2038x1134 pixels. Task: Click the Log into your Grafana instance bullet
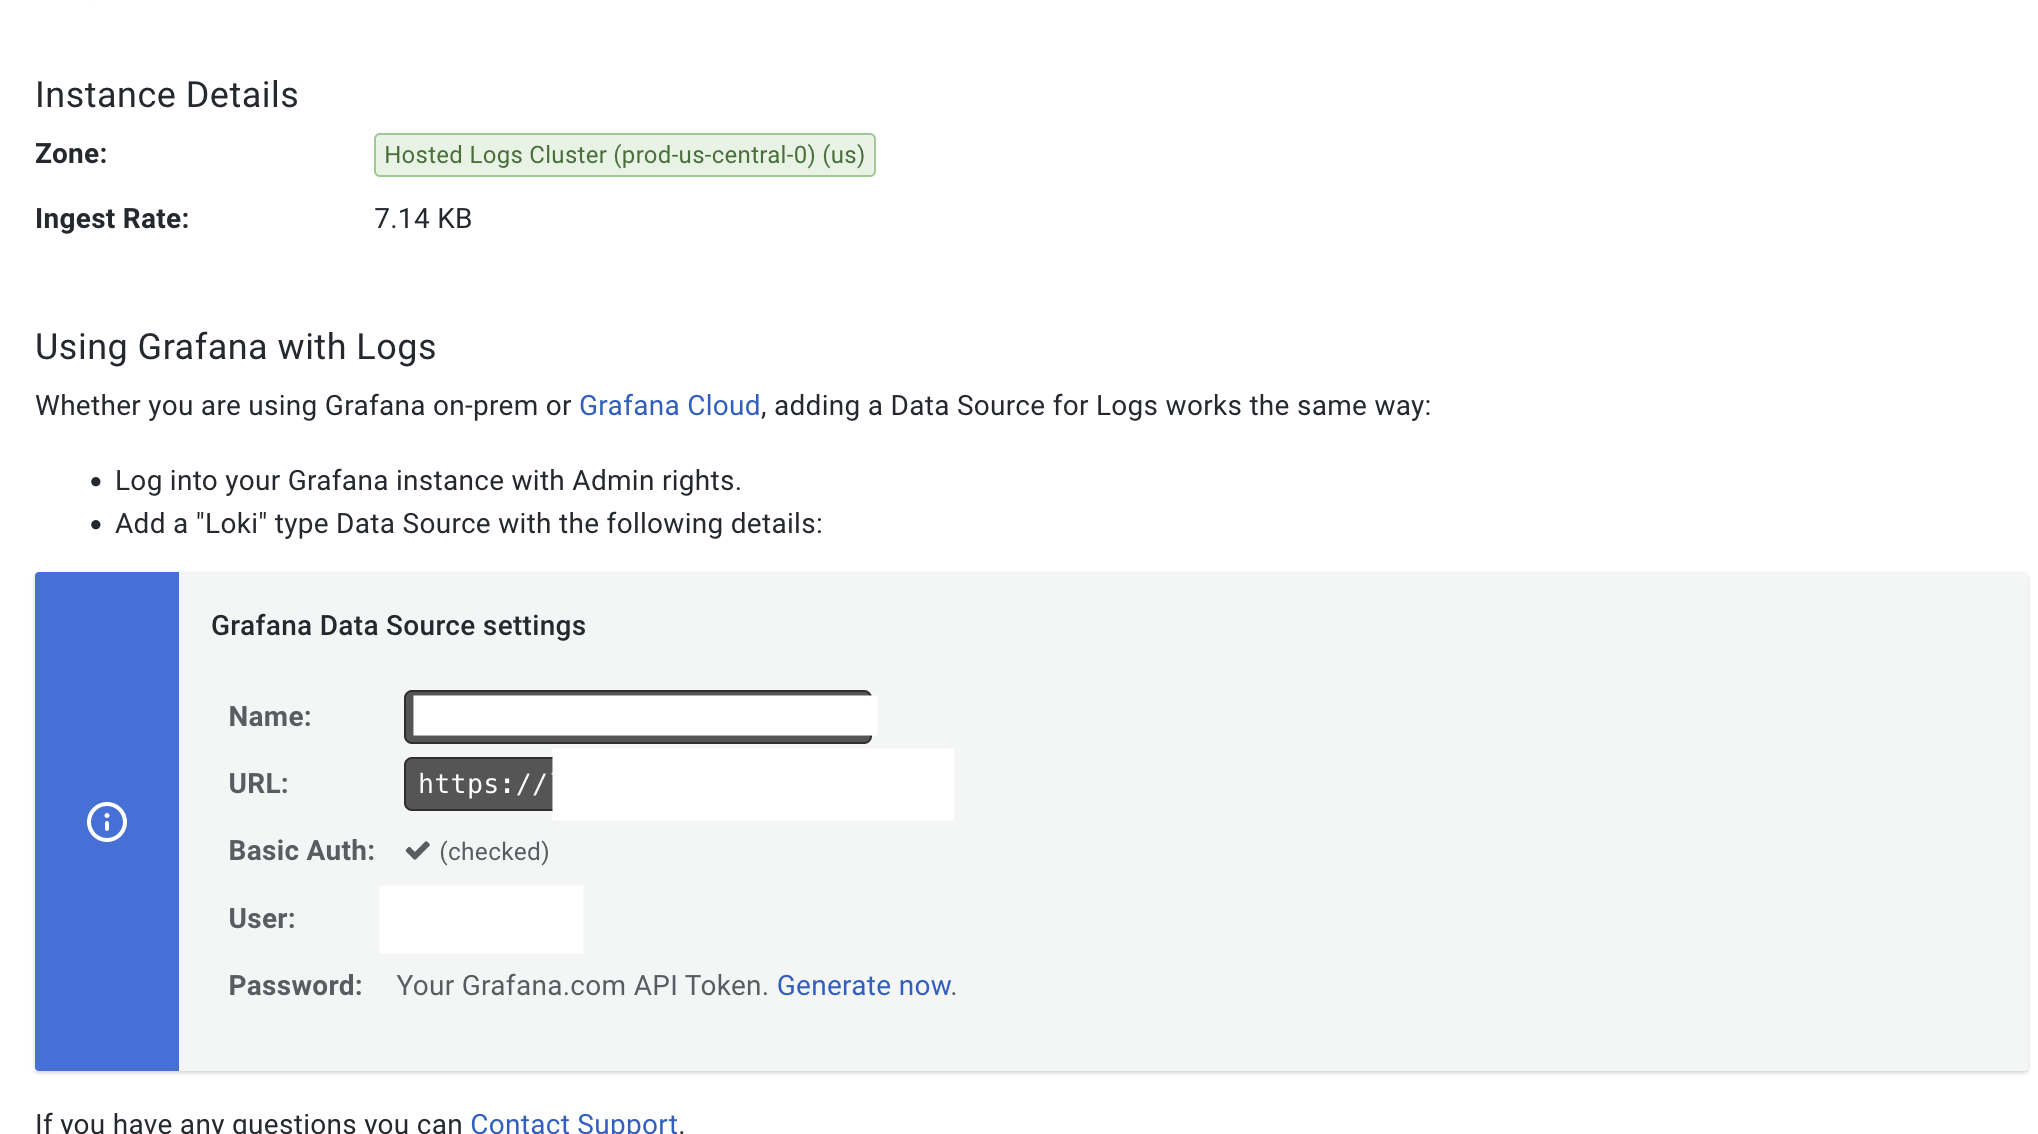tap(428, 481)
